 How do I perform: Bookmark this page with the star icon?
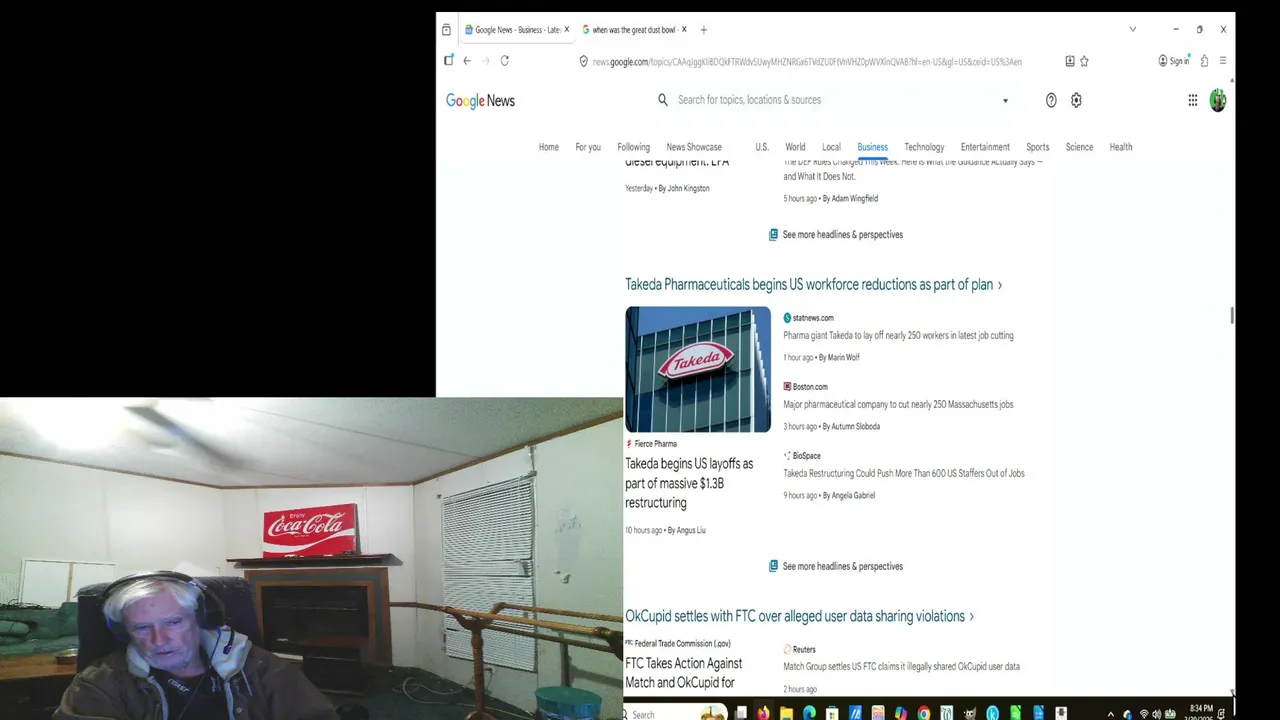coord(1084,61)
